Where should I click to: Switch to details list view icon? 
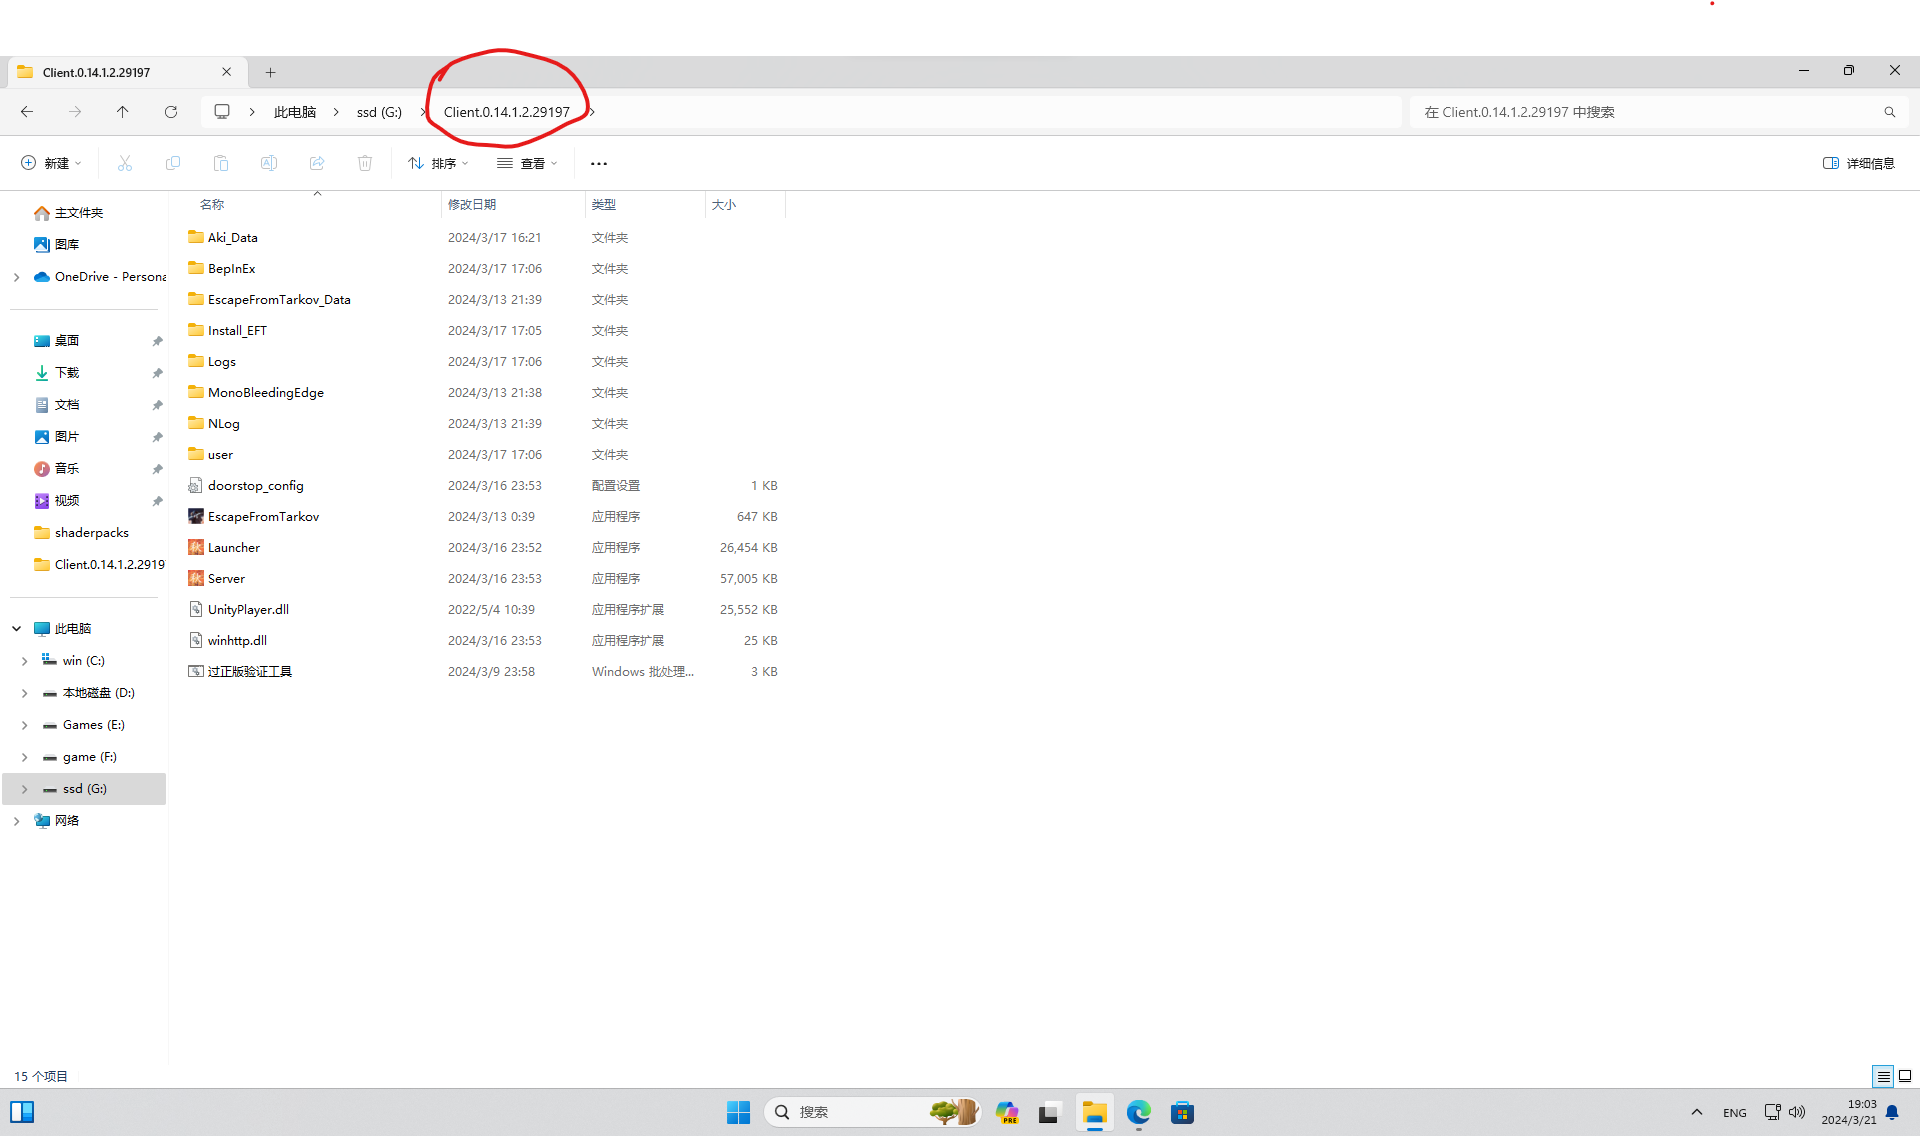point(1883,1076)
